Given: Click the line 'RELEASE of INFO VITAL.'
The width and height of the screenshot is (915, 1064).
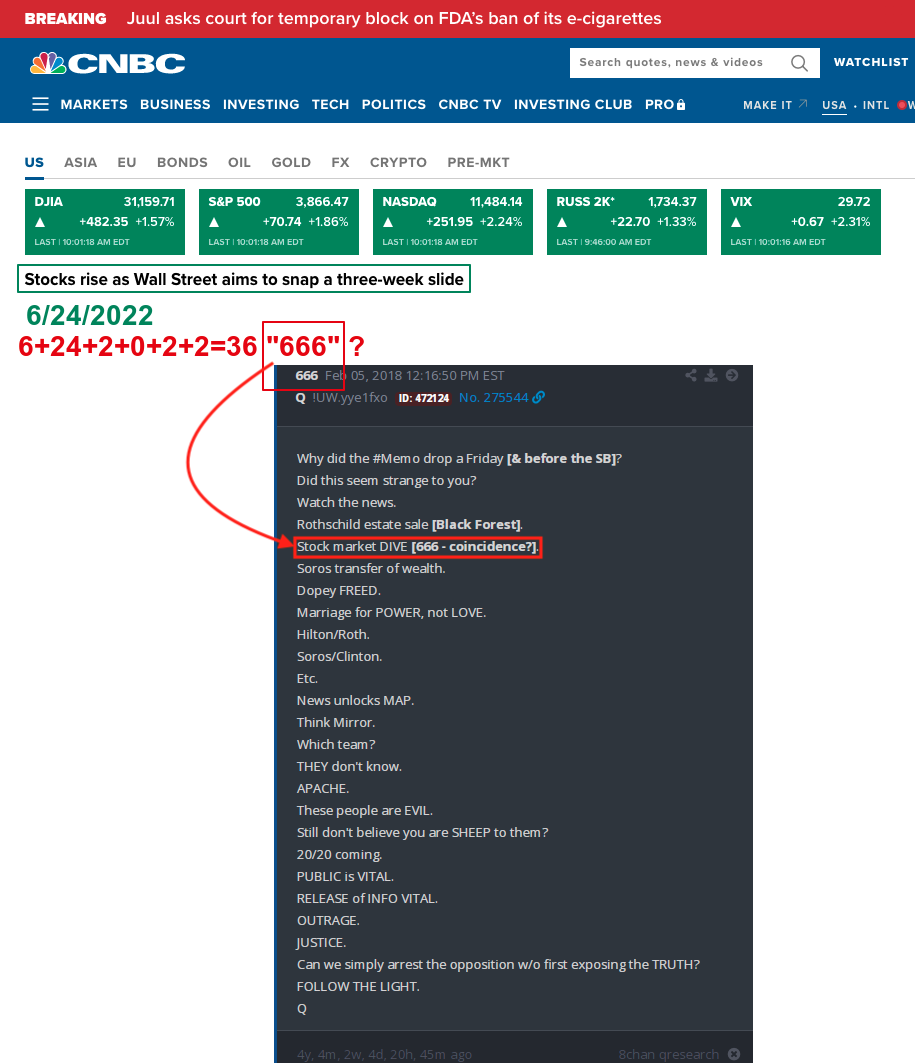Looking at the screenshot, I should [x=367, y=898].
